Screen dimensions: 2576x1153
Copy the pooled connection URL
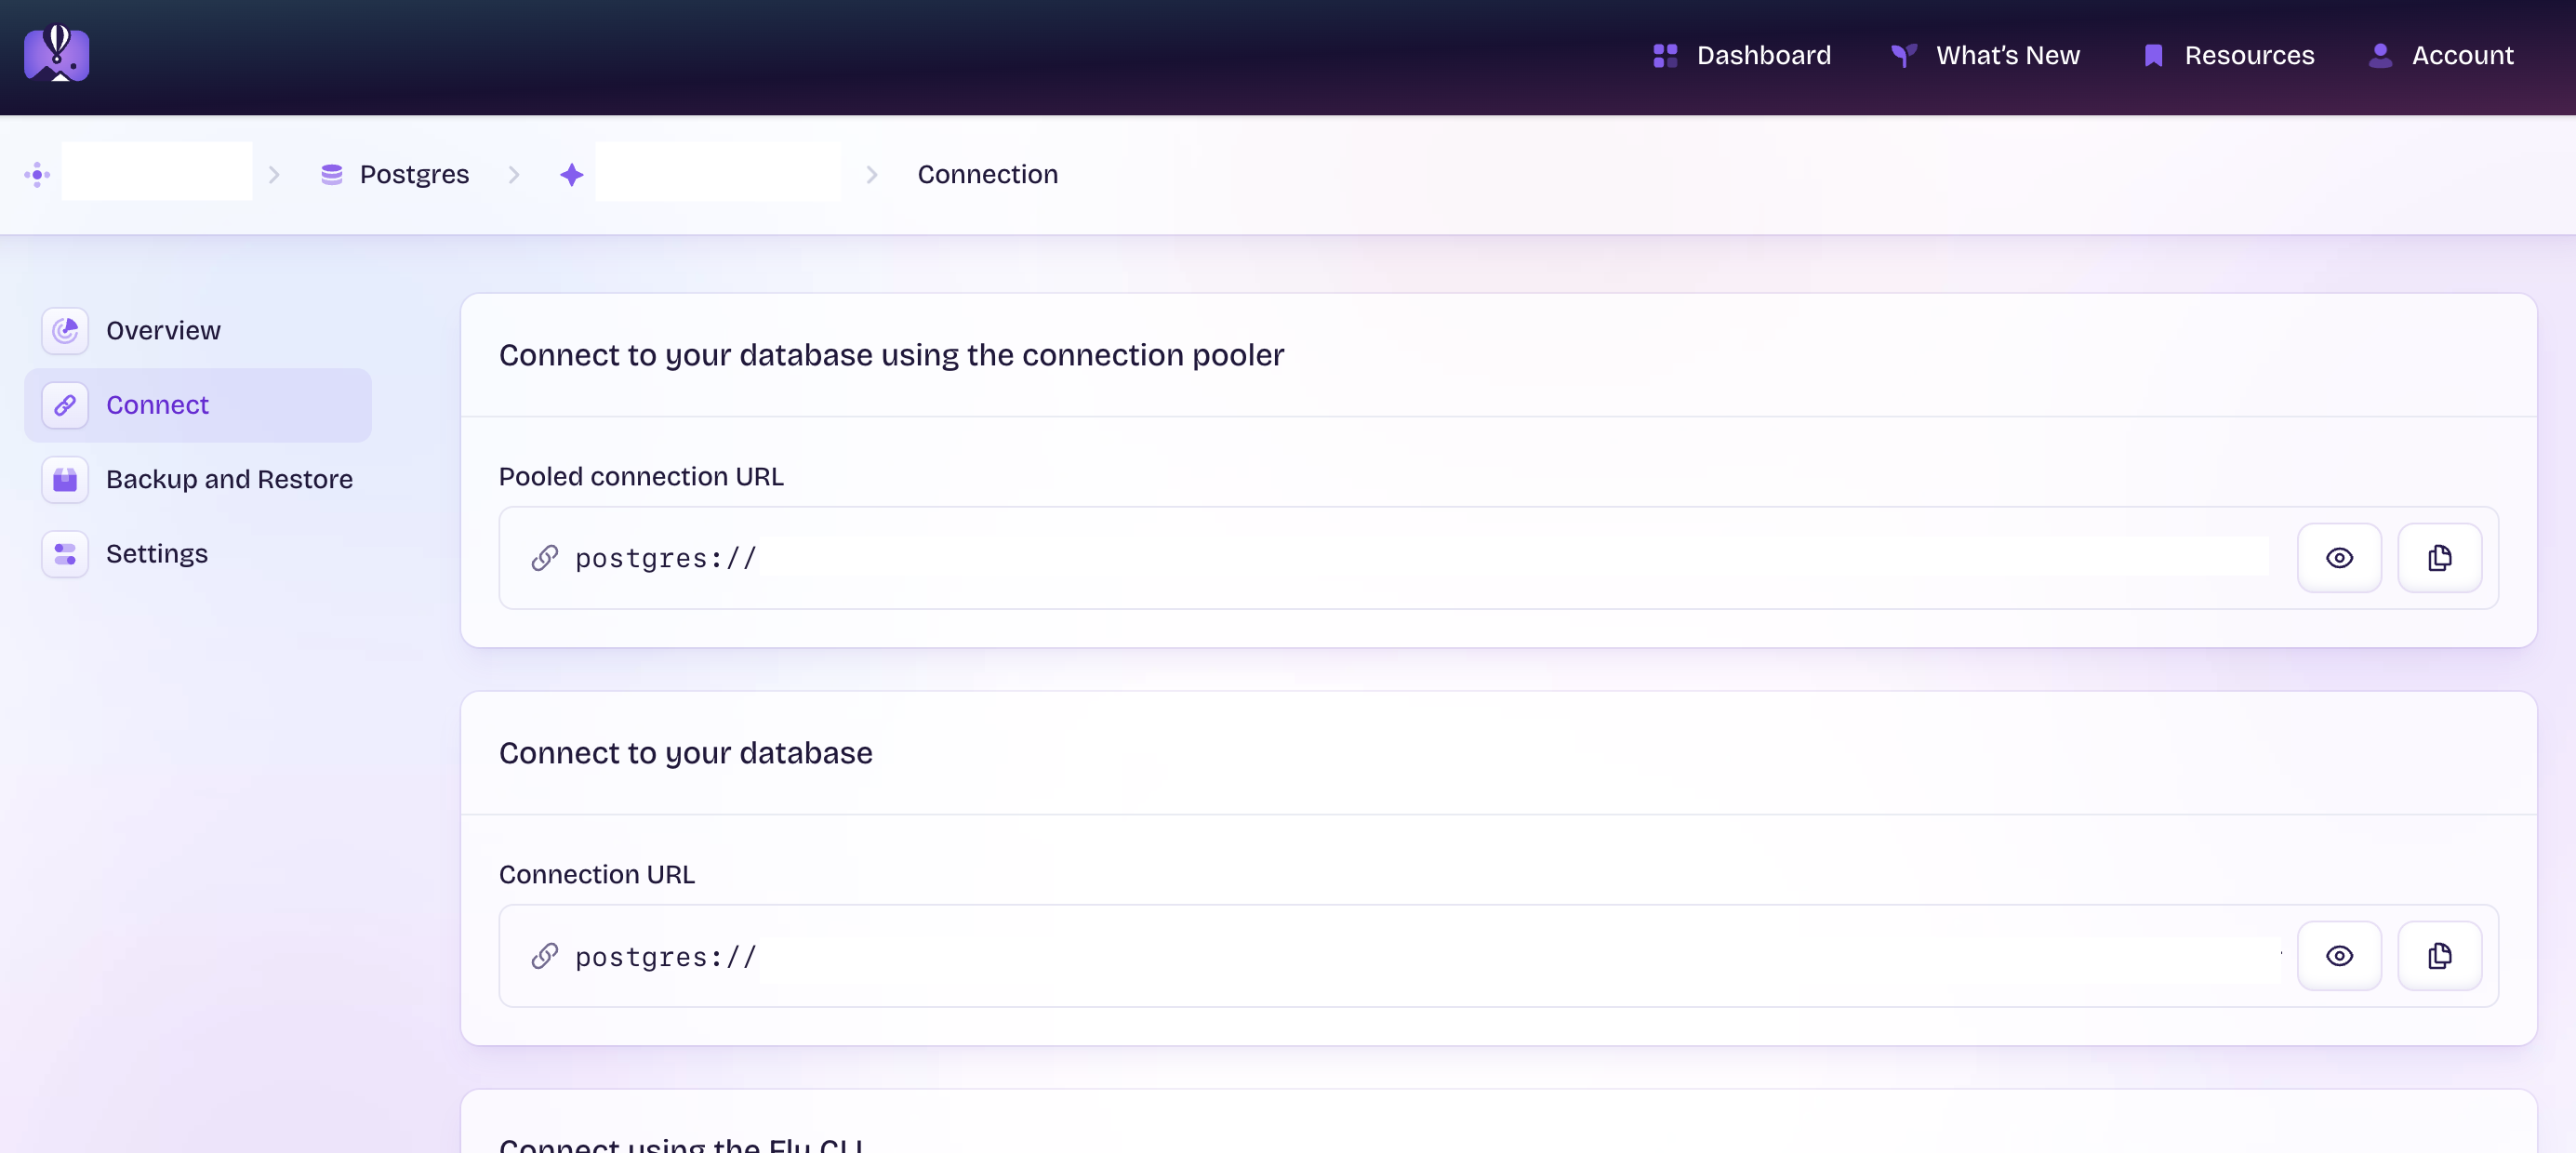(2440, 558)
